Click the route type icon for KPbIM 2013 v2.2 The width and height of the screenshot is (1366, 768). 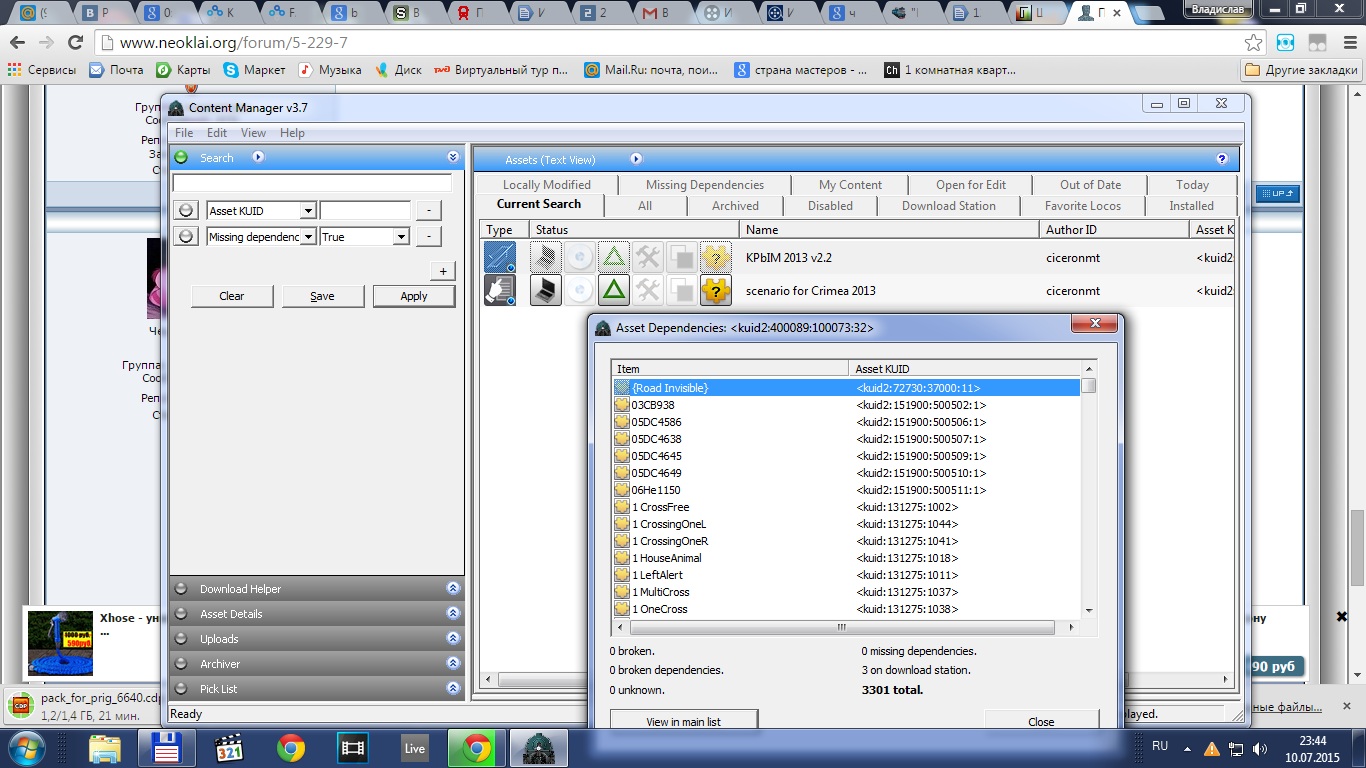pos(499,257)
